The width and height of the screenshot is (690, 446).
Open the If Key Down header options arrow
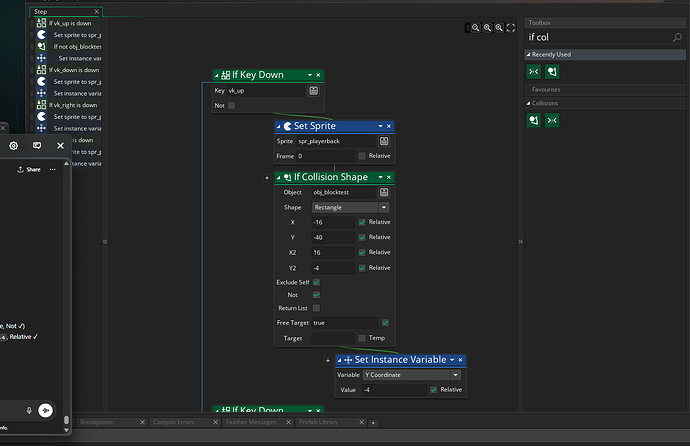coord(310,75)
